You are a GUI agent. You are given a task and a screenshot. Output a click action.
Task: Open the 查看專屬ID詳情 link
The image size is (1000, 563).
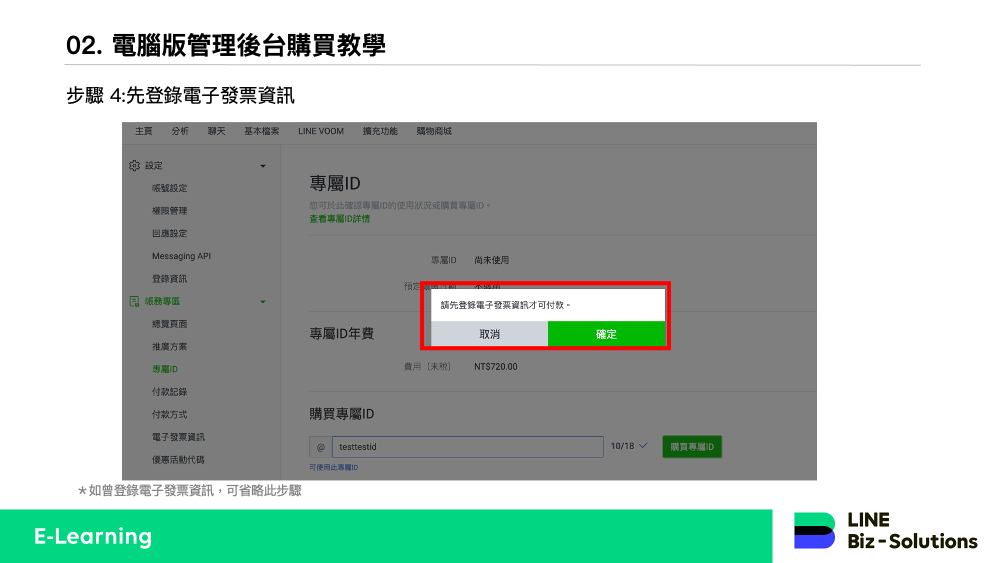pos(340,218)
